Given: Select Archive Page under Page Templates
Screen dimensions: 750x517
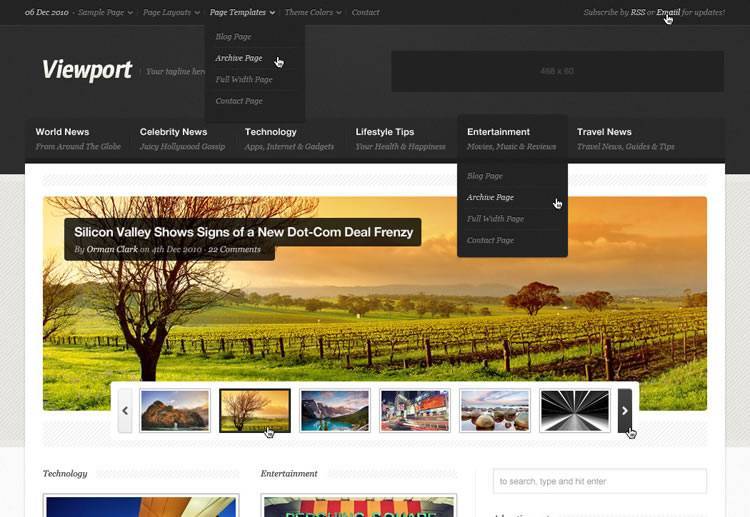Looking at the screenshot, I should pos(239,58).
